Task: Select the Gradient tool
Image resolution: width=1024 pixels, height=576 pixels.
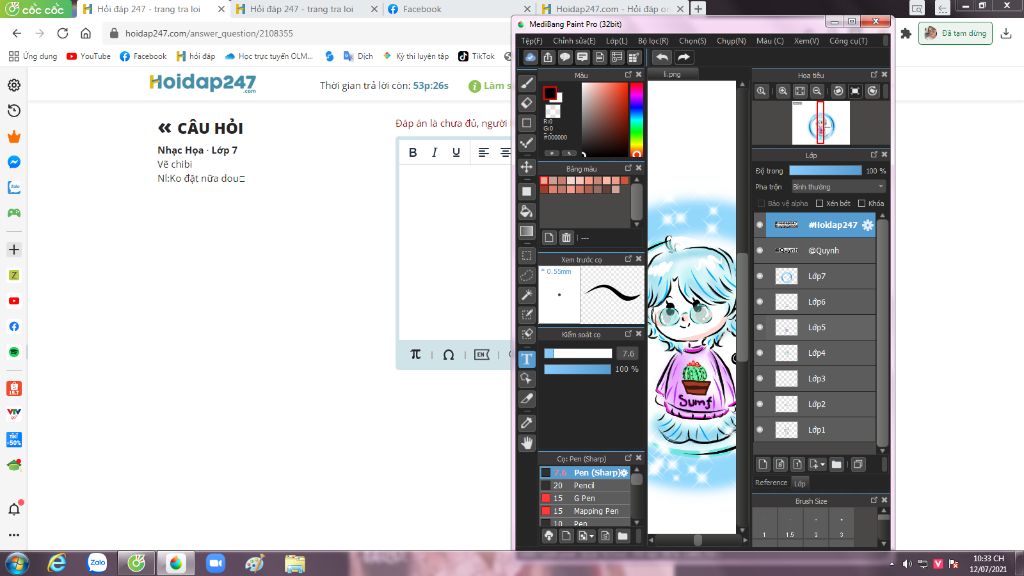Action: click(527, 231)
